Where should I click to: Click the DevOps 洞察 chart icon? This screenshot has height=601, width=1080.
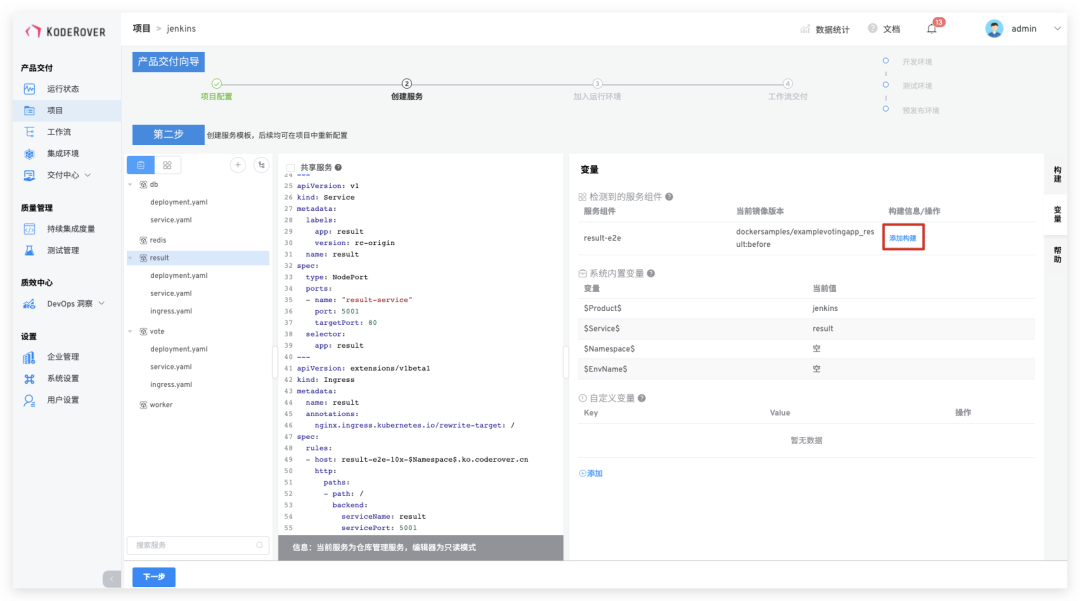[29, 304]
